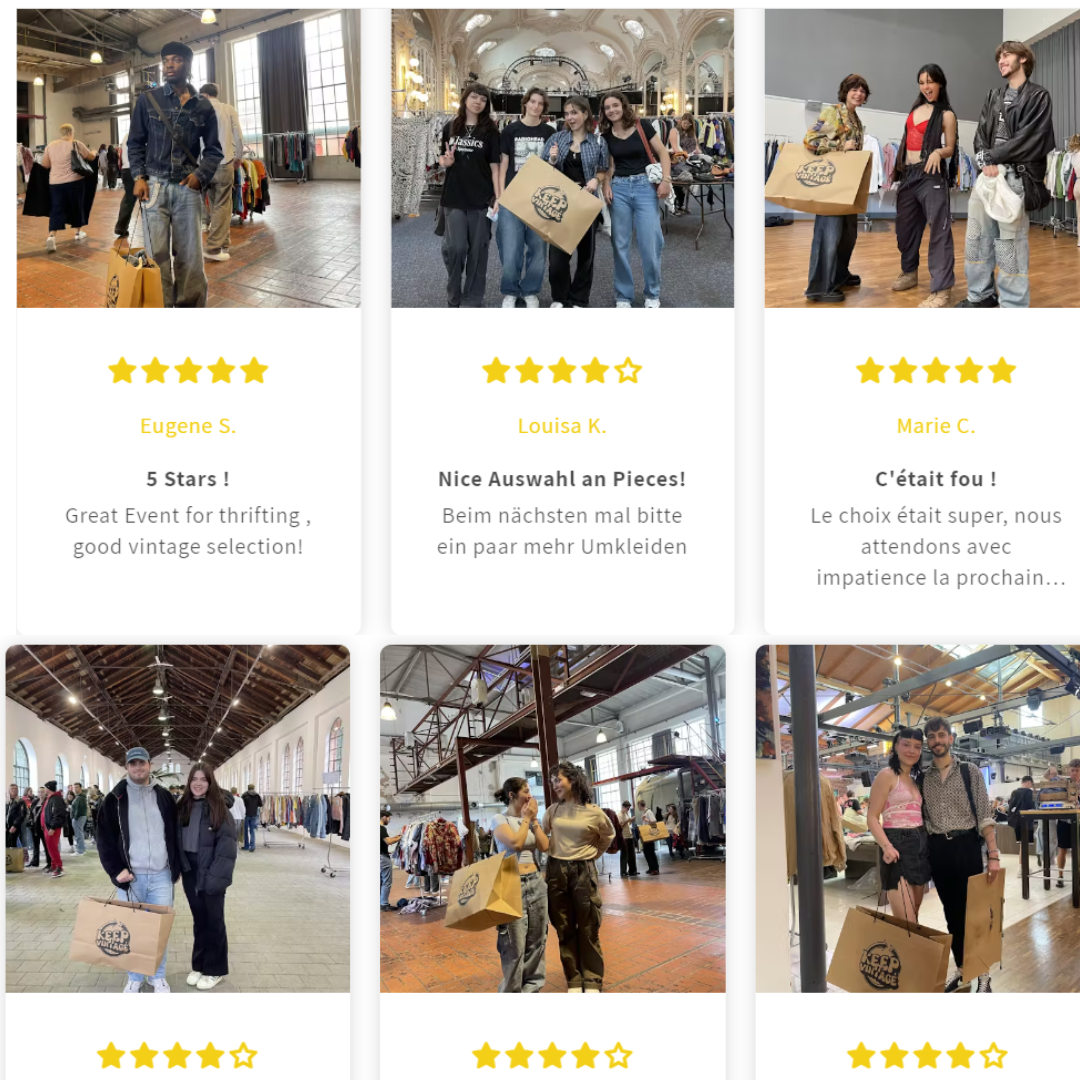
Task: Click the 'Nice Auswahl an Pieces!' review title
Action: click(x=562, y=479)
